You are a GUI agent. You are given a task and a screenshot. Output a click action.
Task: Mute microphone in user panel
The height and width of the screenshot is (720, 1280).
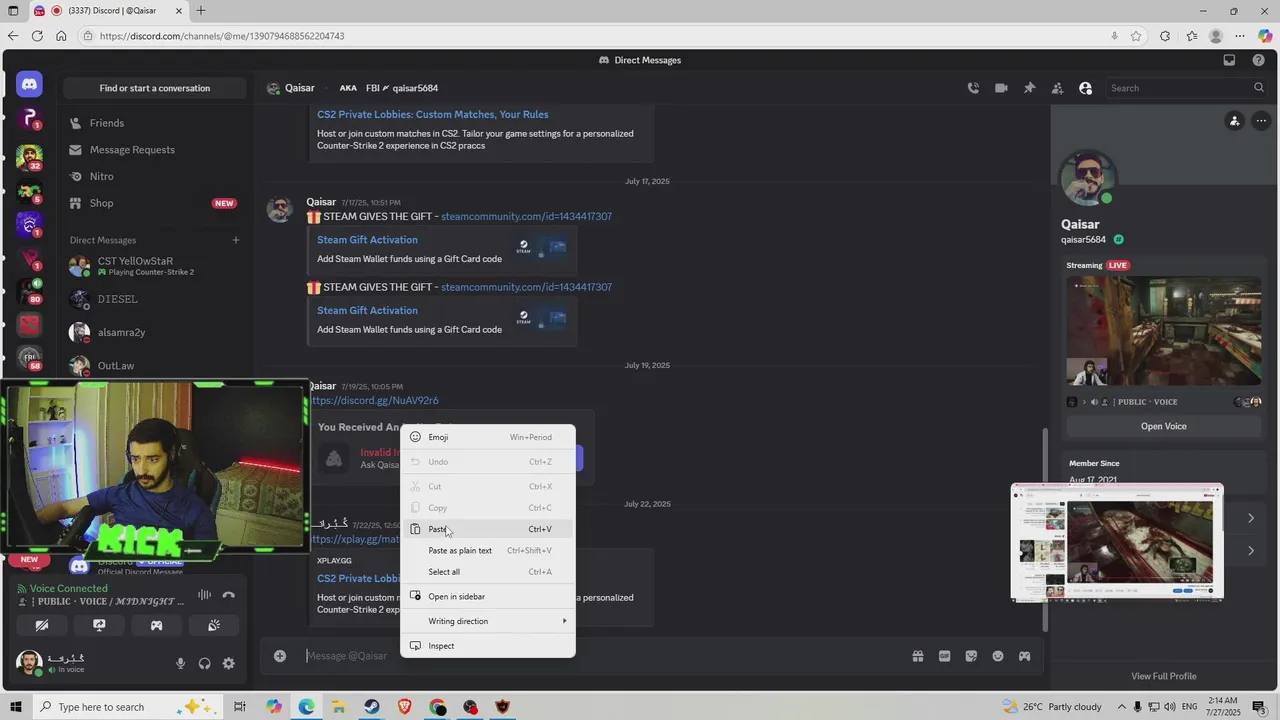181,663
